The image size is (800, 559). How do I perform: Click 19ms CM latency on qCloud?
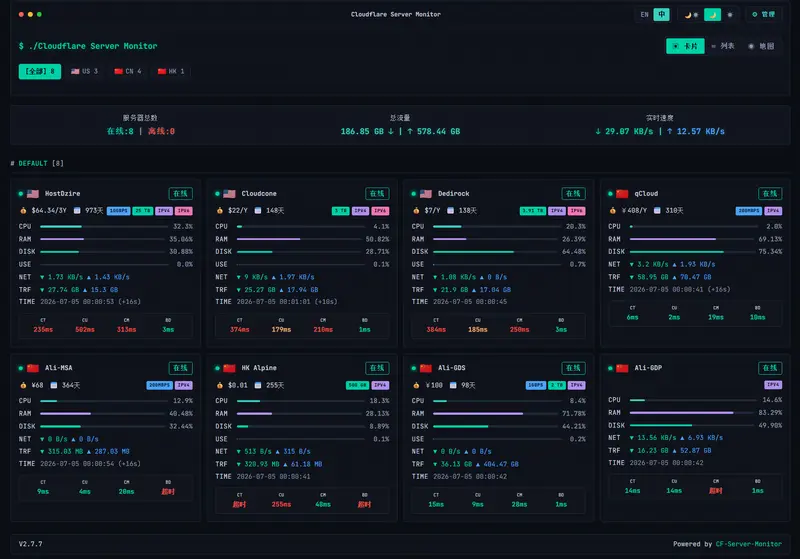click(x=716, y=317)
